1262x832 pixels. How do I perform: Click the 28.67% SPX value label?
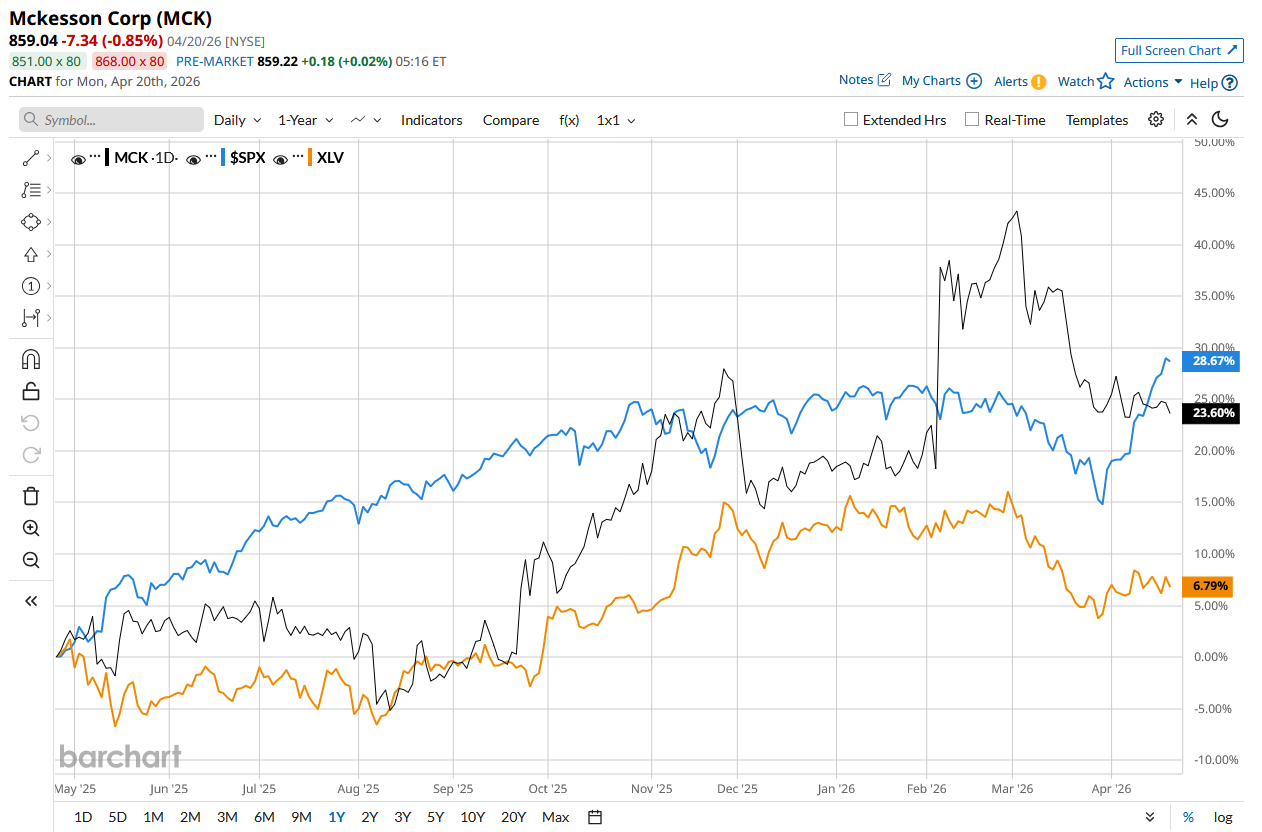pyautogui.click(x=1211, y=361)
